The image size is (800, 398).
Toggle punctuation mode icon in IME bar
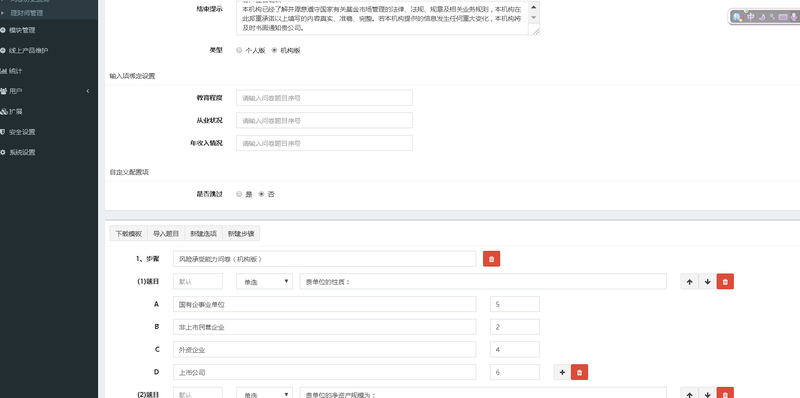coord(772,17)
